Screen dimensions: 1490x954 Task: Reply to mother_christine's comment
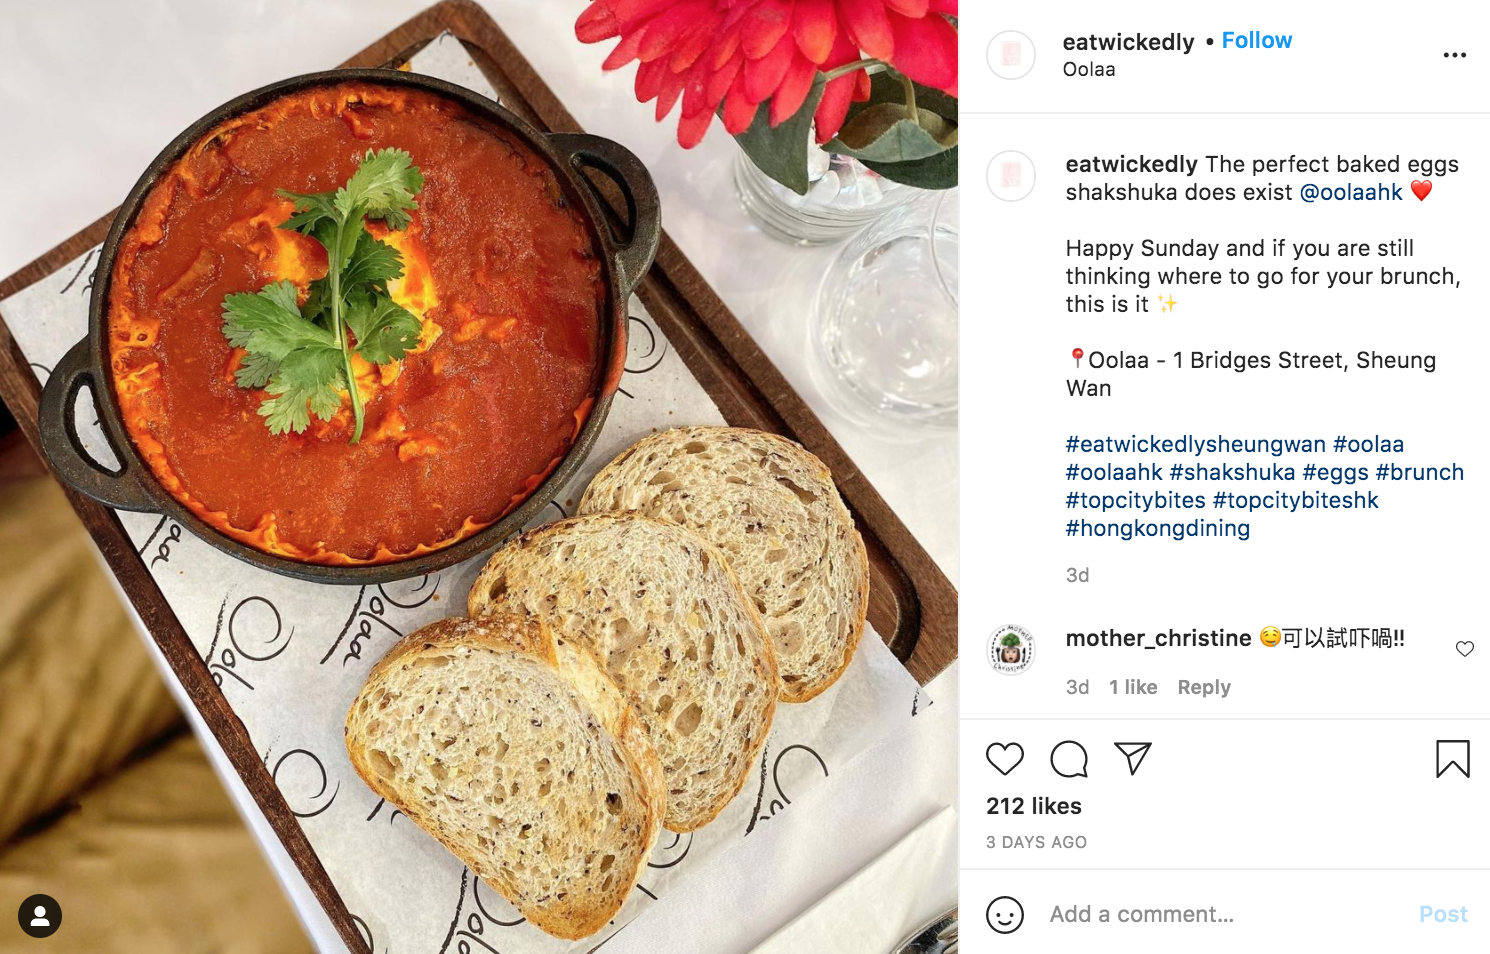(1204, 687)
